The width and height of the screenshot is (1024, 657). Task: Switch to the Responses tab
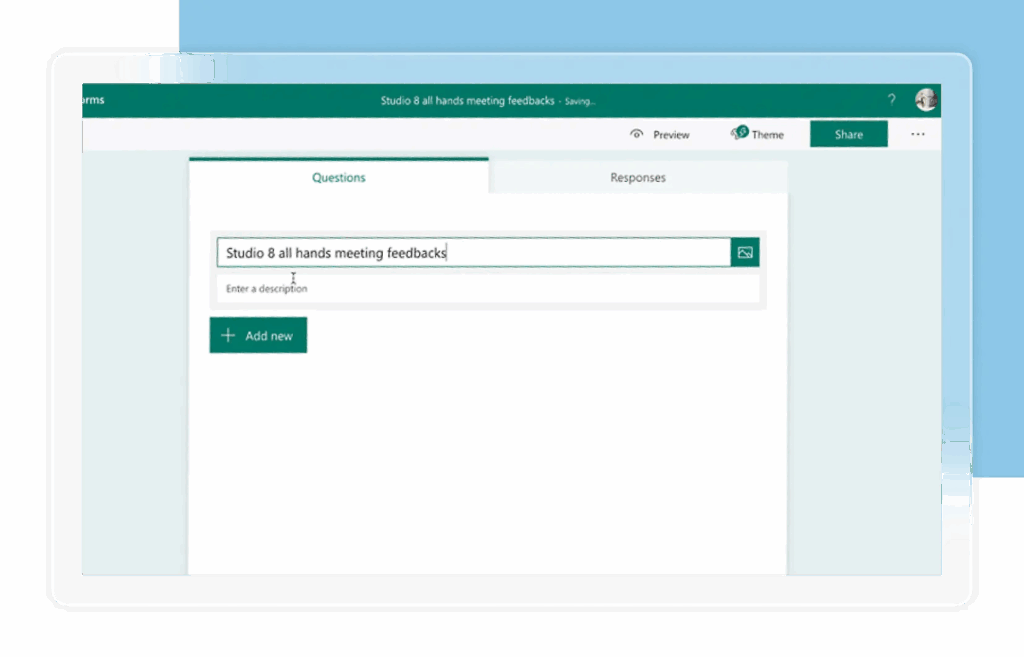(638, 178)
